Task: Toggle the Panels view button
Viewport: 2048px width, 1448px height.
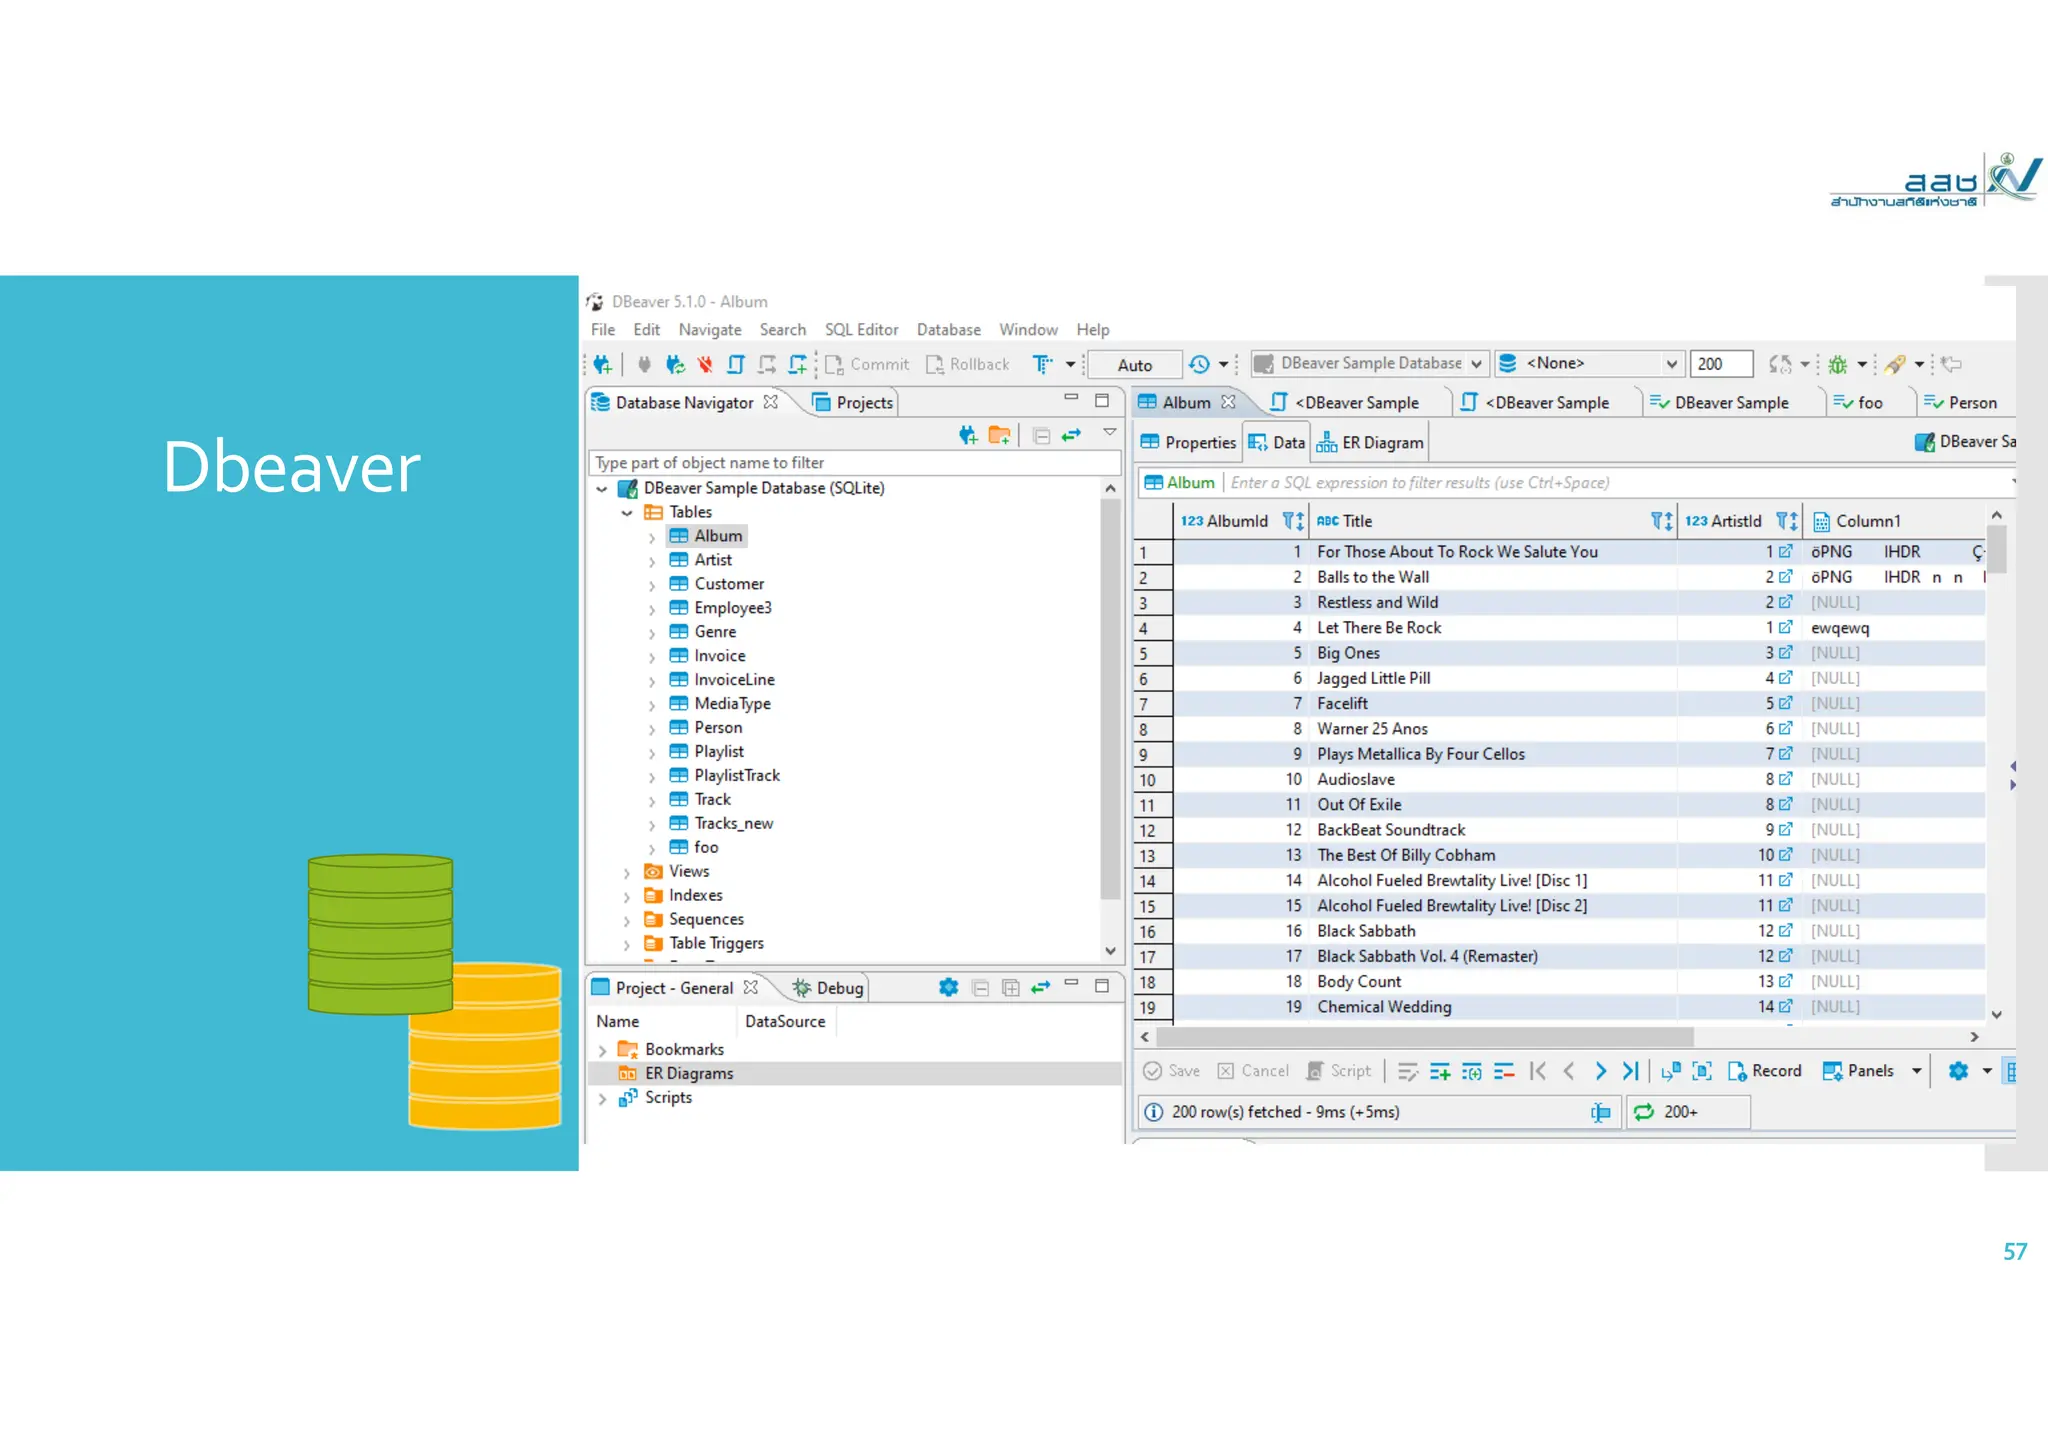Action: pos(1859,1071)
